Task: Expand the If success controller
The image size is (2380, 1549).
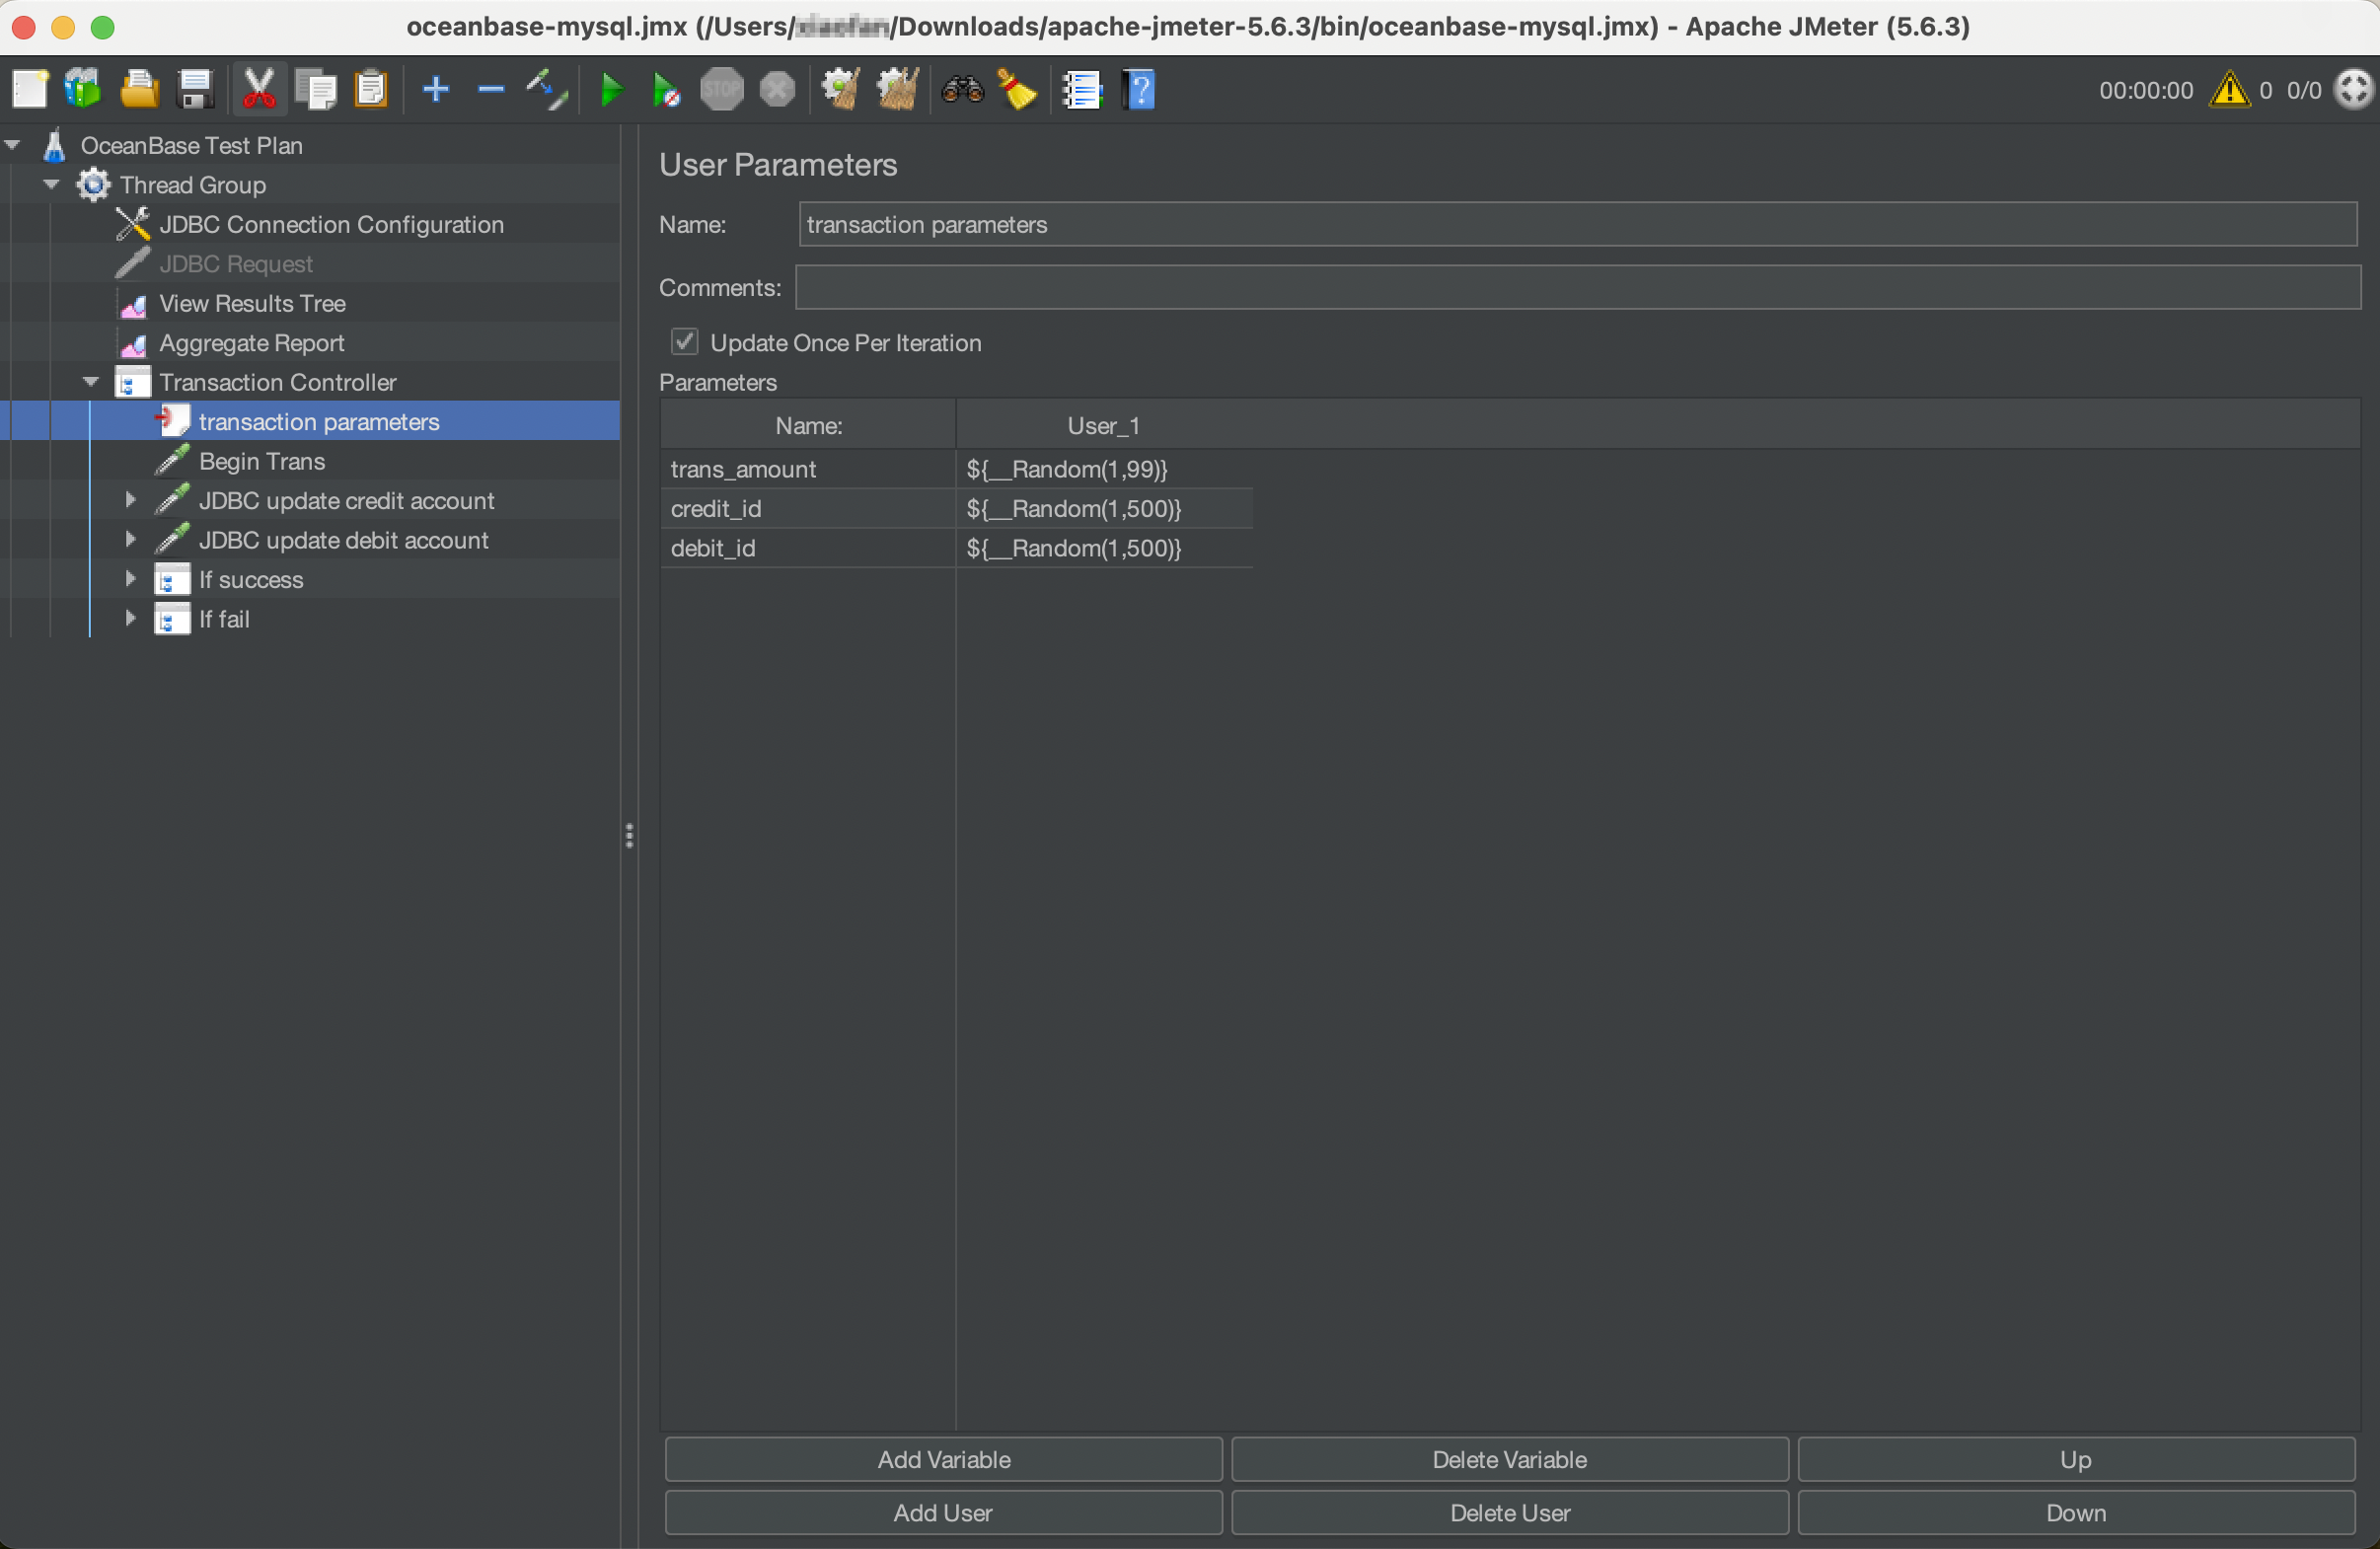Action: [130, 579]
